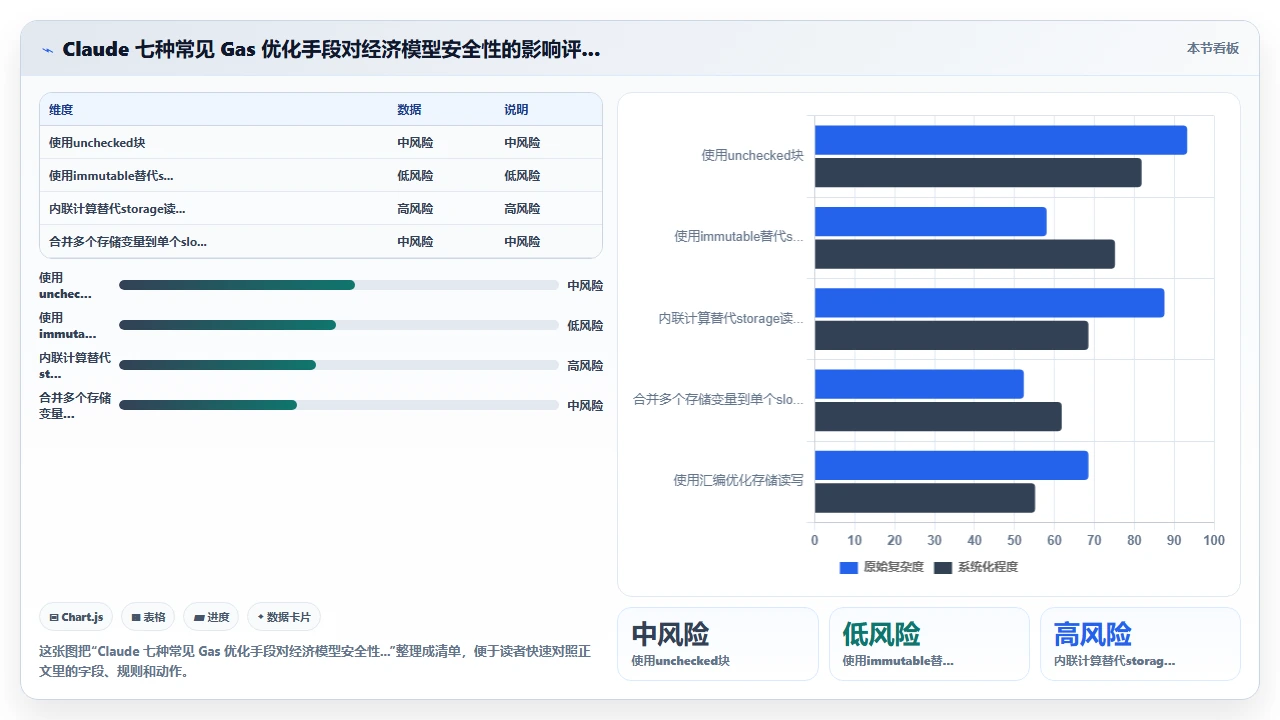Select the 内联计算替代storage读... table cell

(117, 209)
